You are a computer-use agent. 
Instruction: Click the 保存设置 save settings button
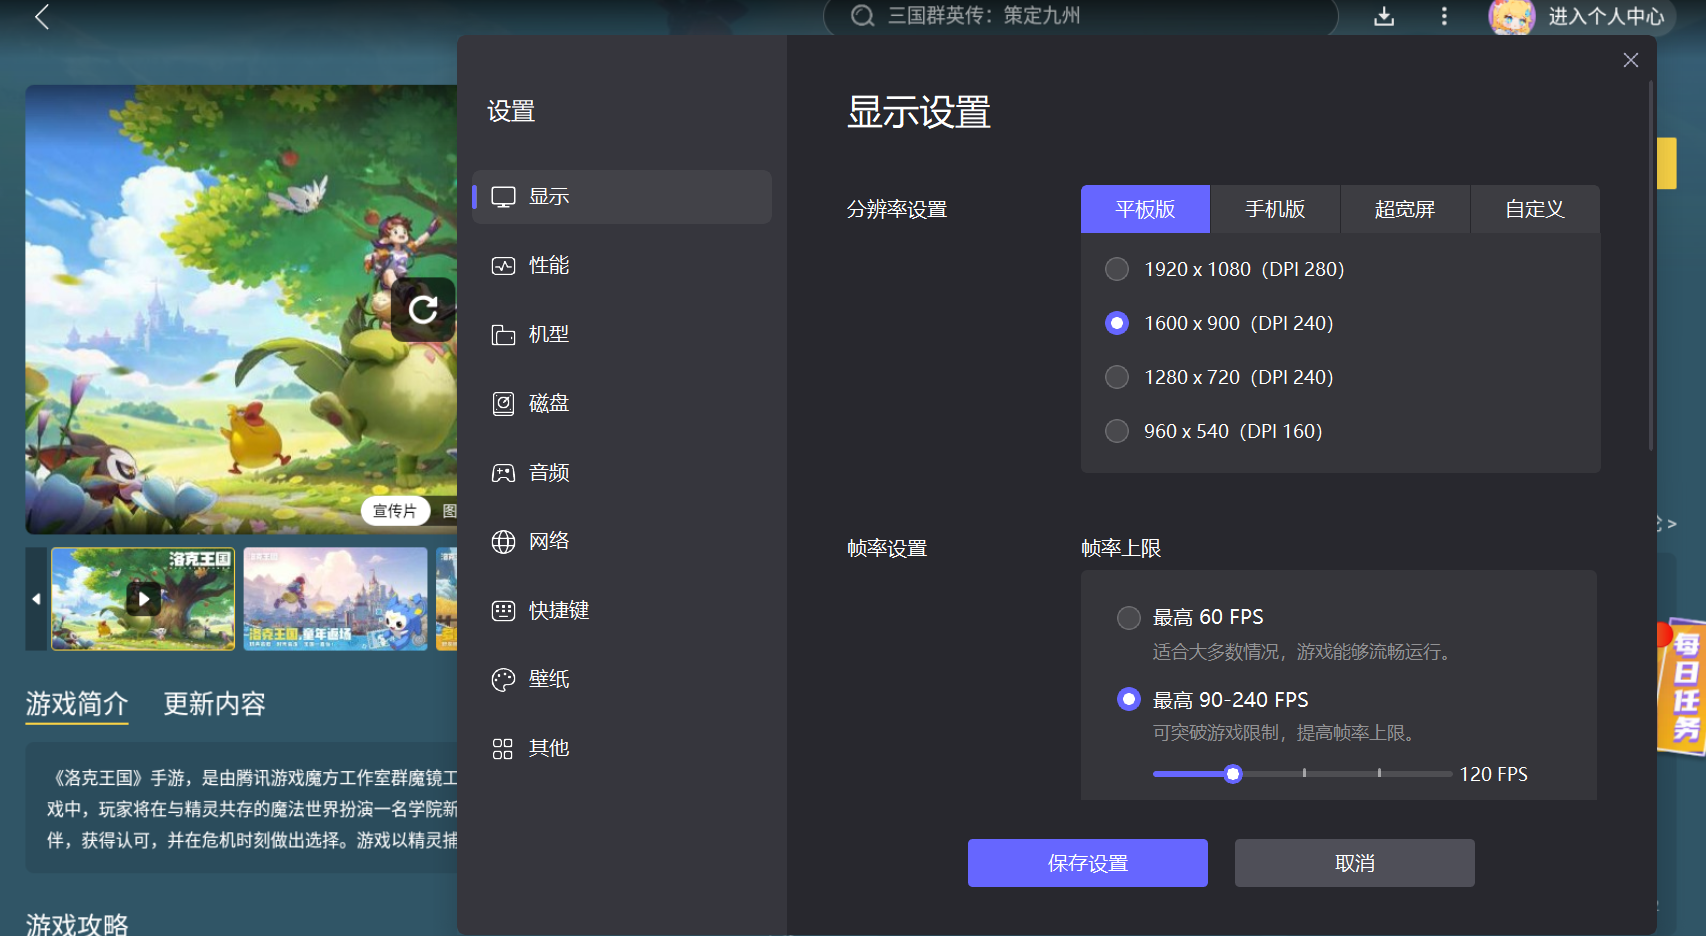pos(1087,862)
